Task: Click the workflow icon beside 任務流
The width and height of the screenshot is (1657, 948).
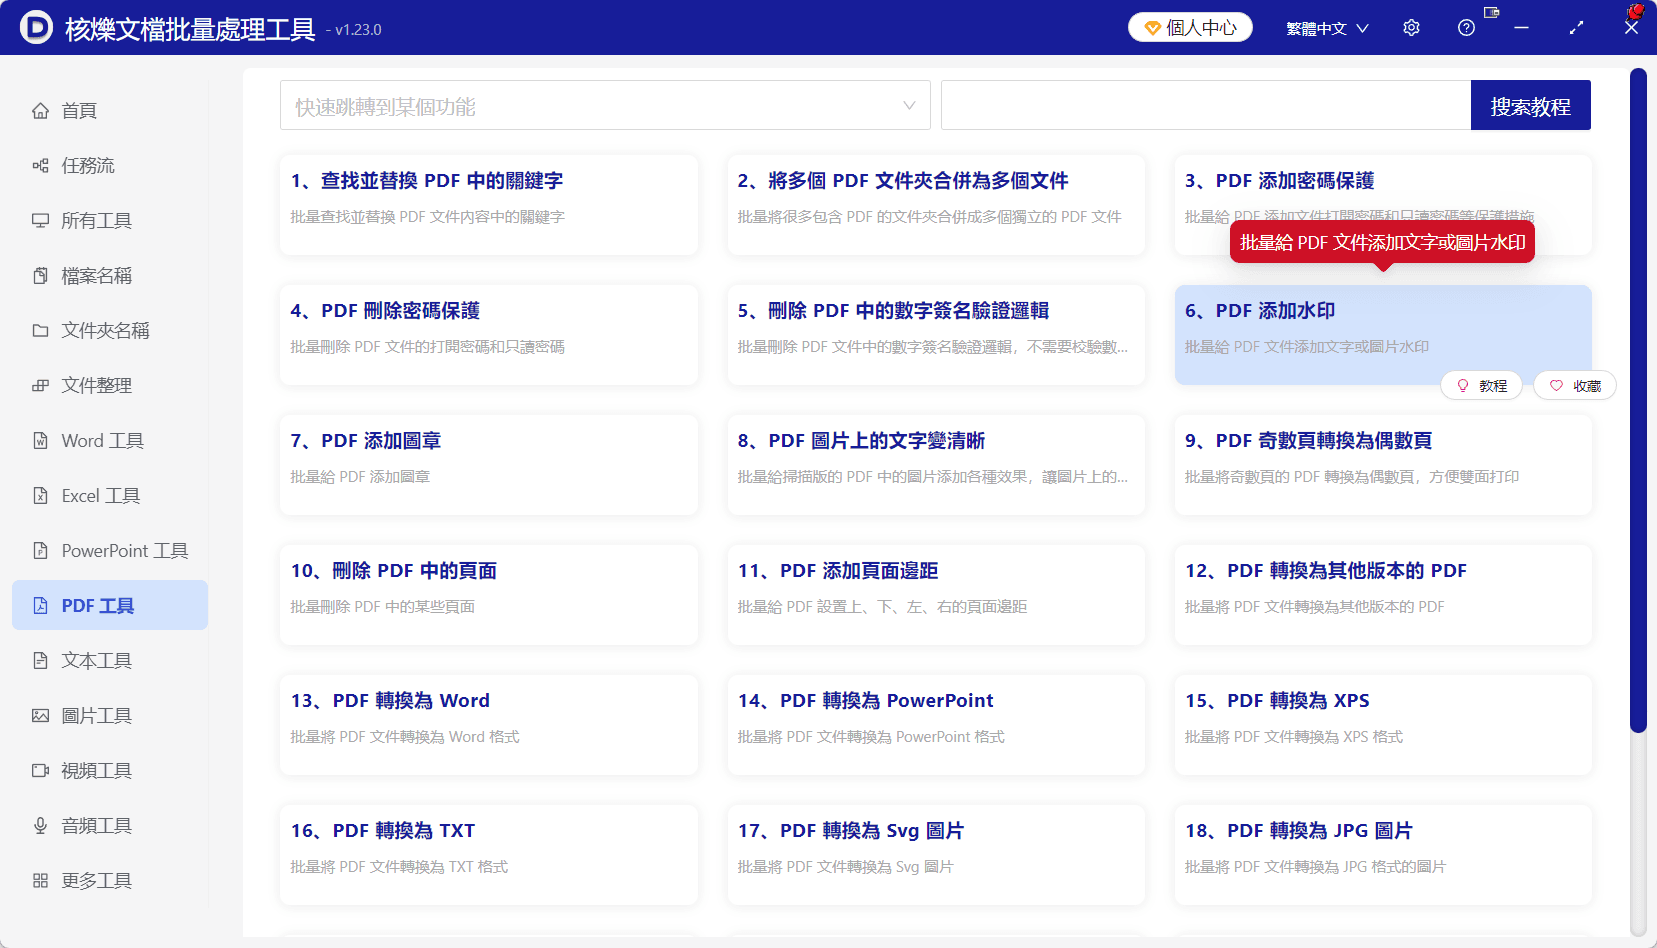Action: (x=40, y=165)
